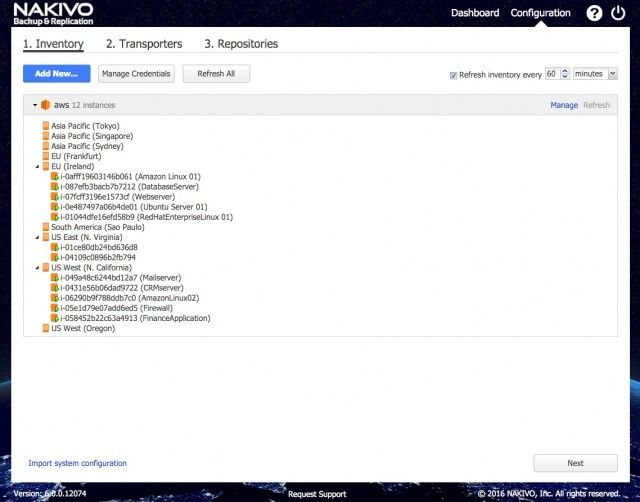Click the FinanceApplication instance icon
Screen dimensions: 640x502
pyautogui.click(x=55, y=318)
